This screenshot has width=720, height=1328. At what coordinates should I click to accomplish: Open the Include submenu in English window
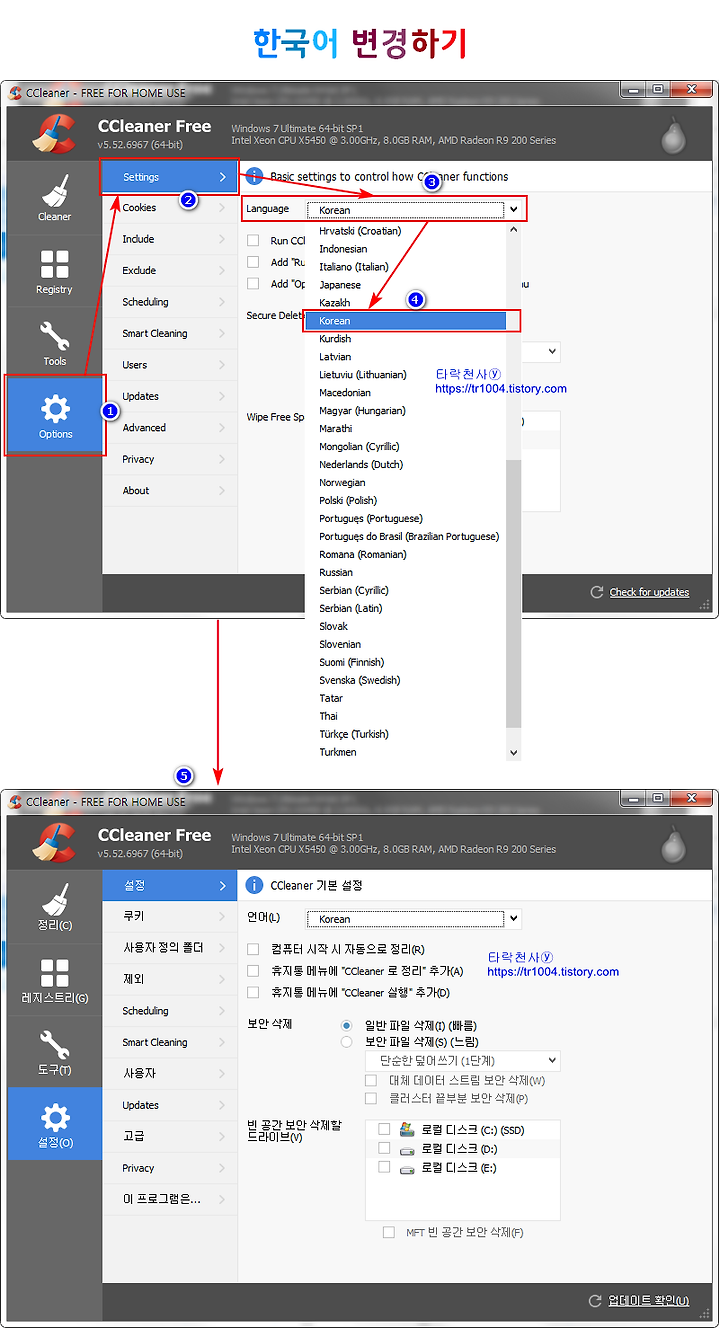[170, 239]
